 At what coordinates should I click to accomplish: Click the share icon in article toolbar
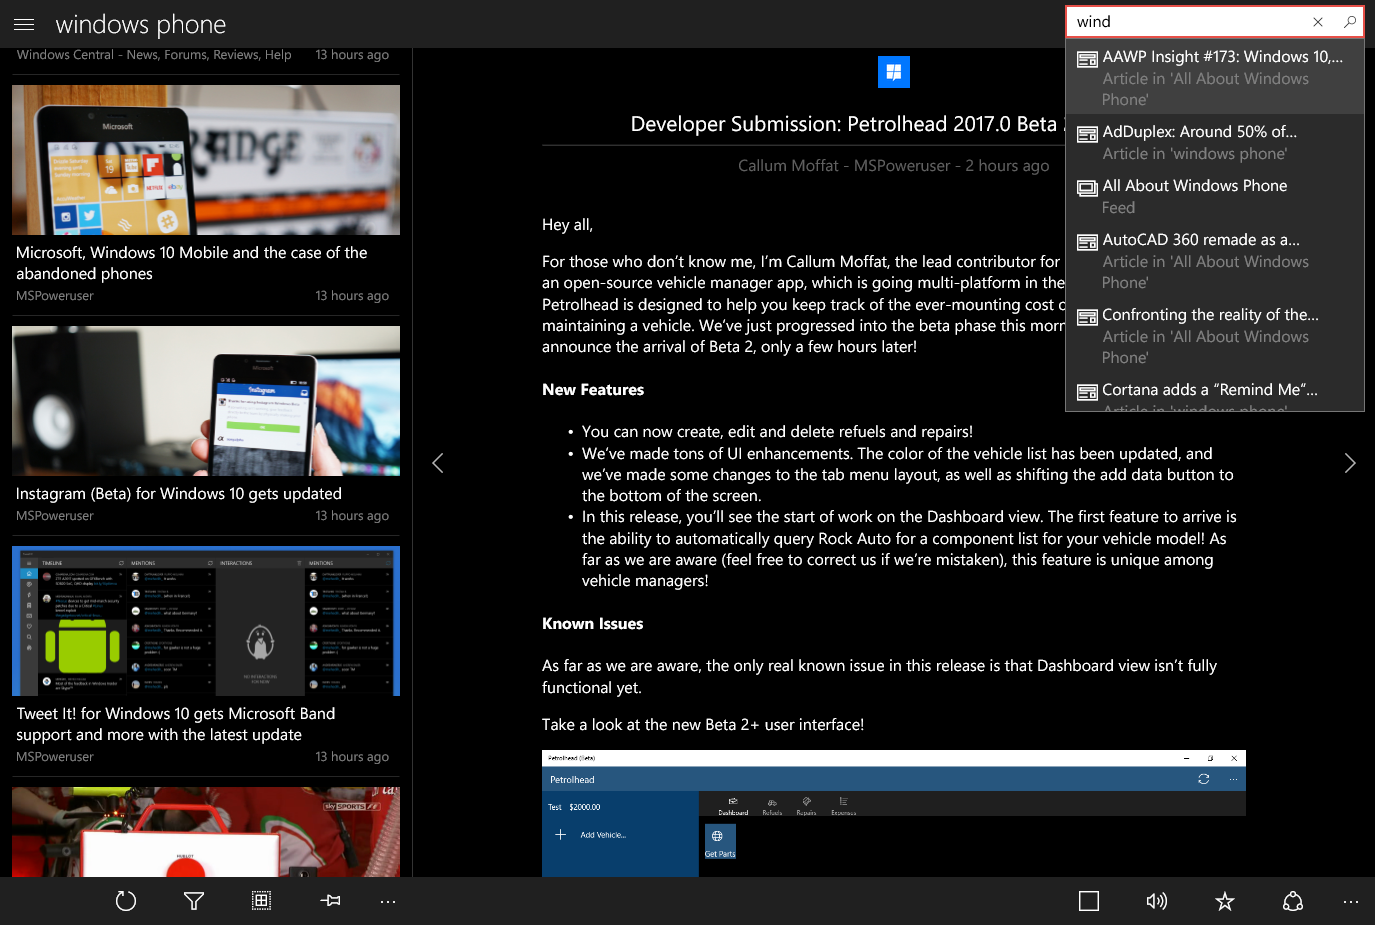(1293, 901)
